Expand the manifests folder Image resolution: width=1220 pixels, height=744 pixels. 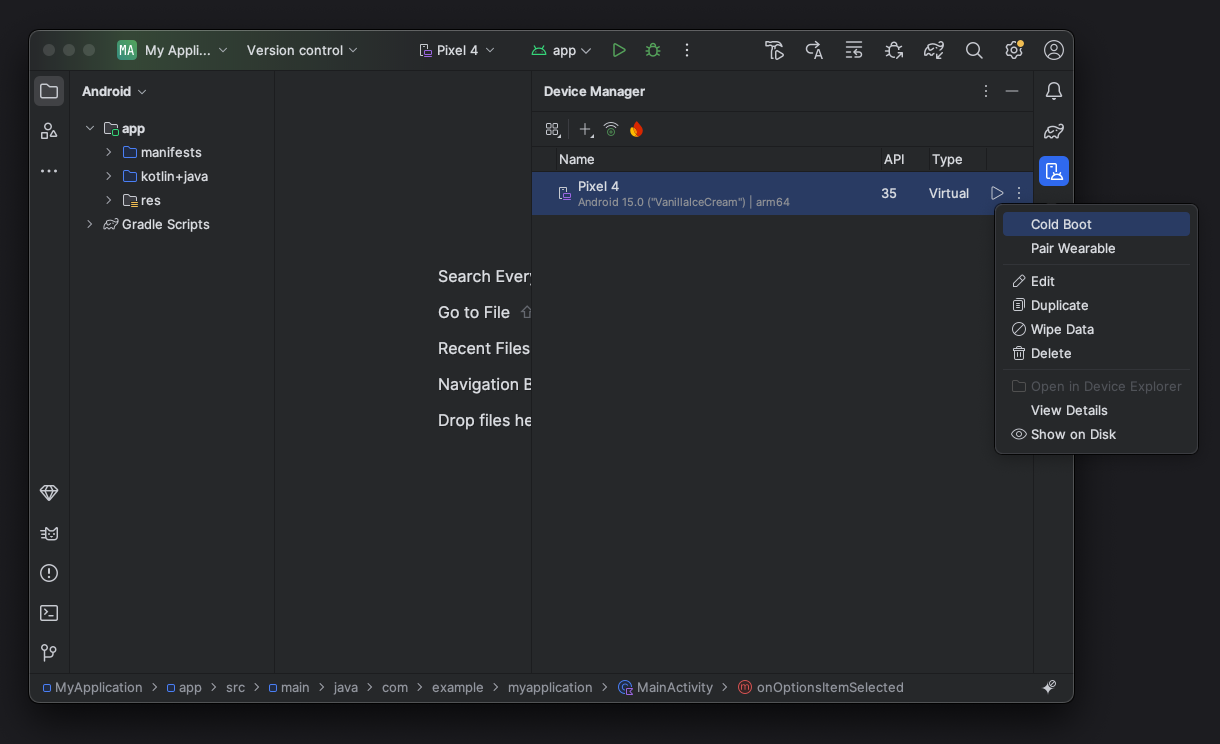(x=109, y=152)
